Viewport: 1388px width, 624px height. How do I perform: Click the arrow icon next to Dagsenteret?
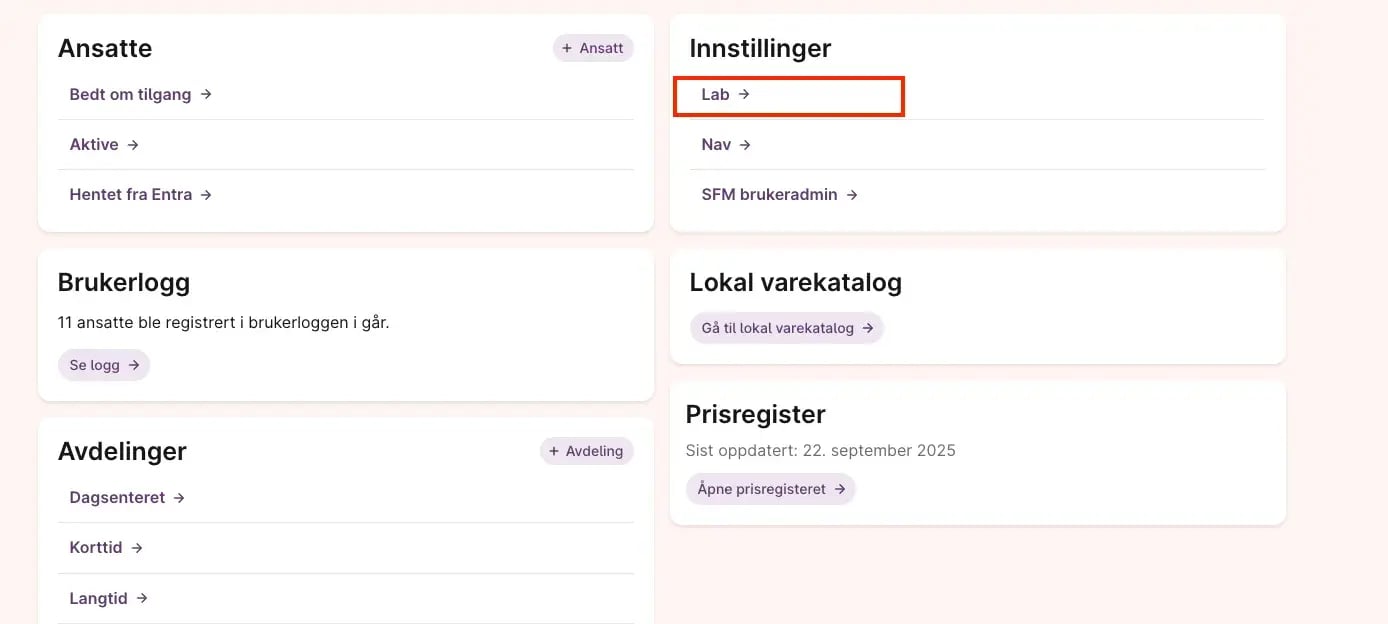tap(179, 498)
